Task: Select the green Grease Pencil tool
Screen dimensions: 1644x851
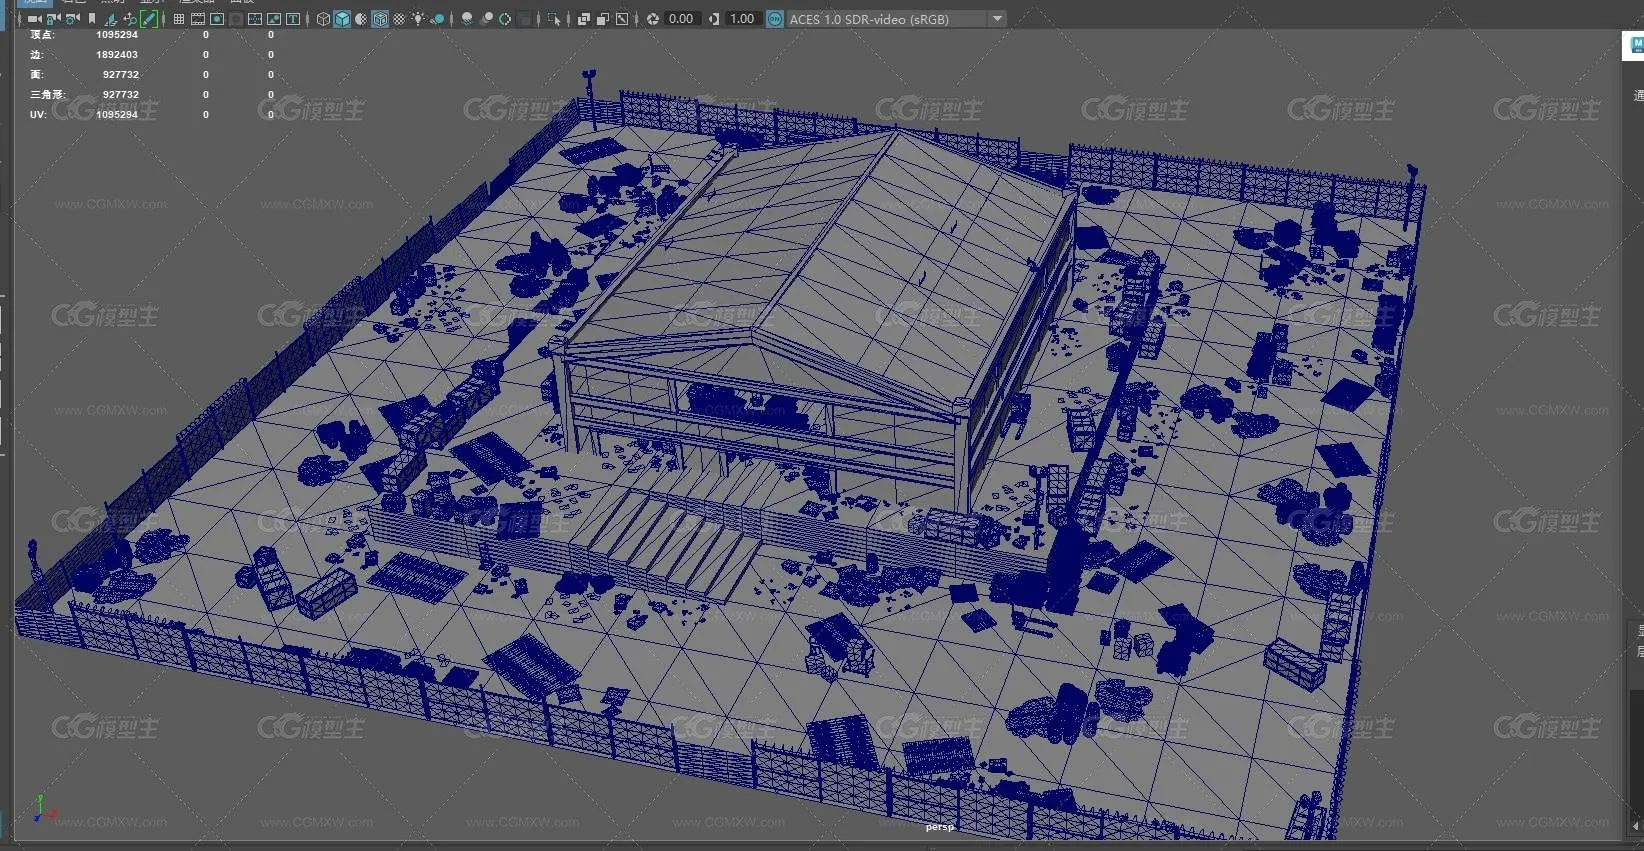Action: point(149,19)
